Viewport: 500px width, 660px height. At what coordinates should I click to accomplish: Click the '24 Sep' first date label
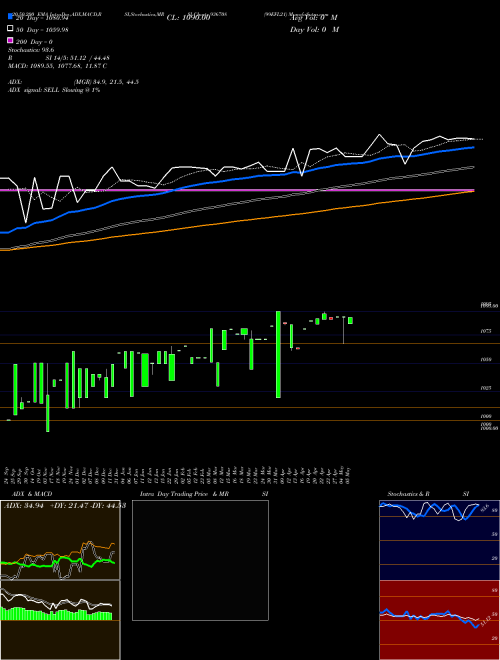[x=7, y=475]
